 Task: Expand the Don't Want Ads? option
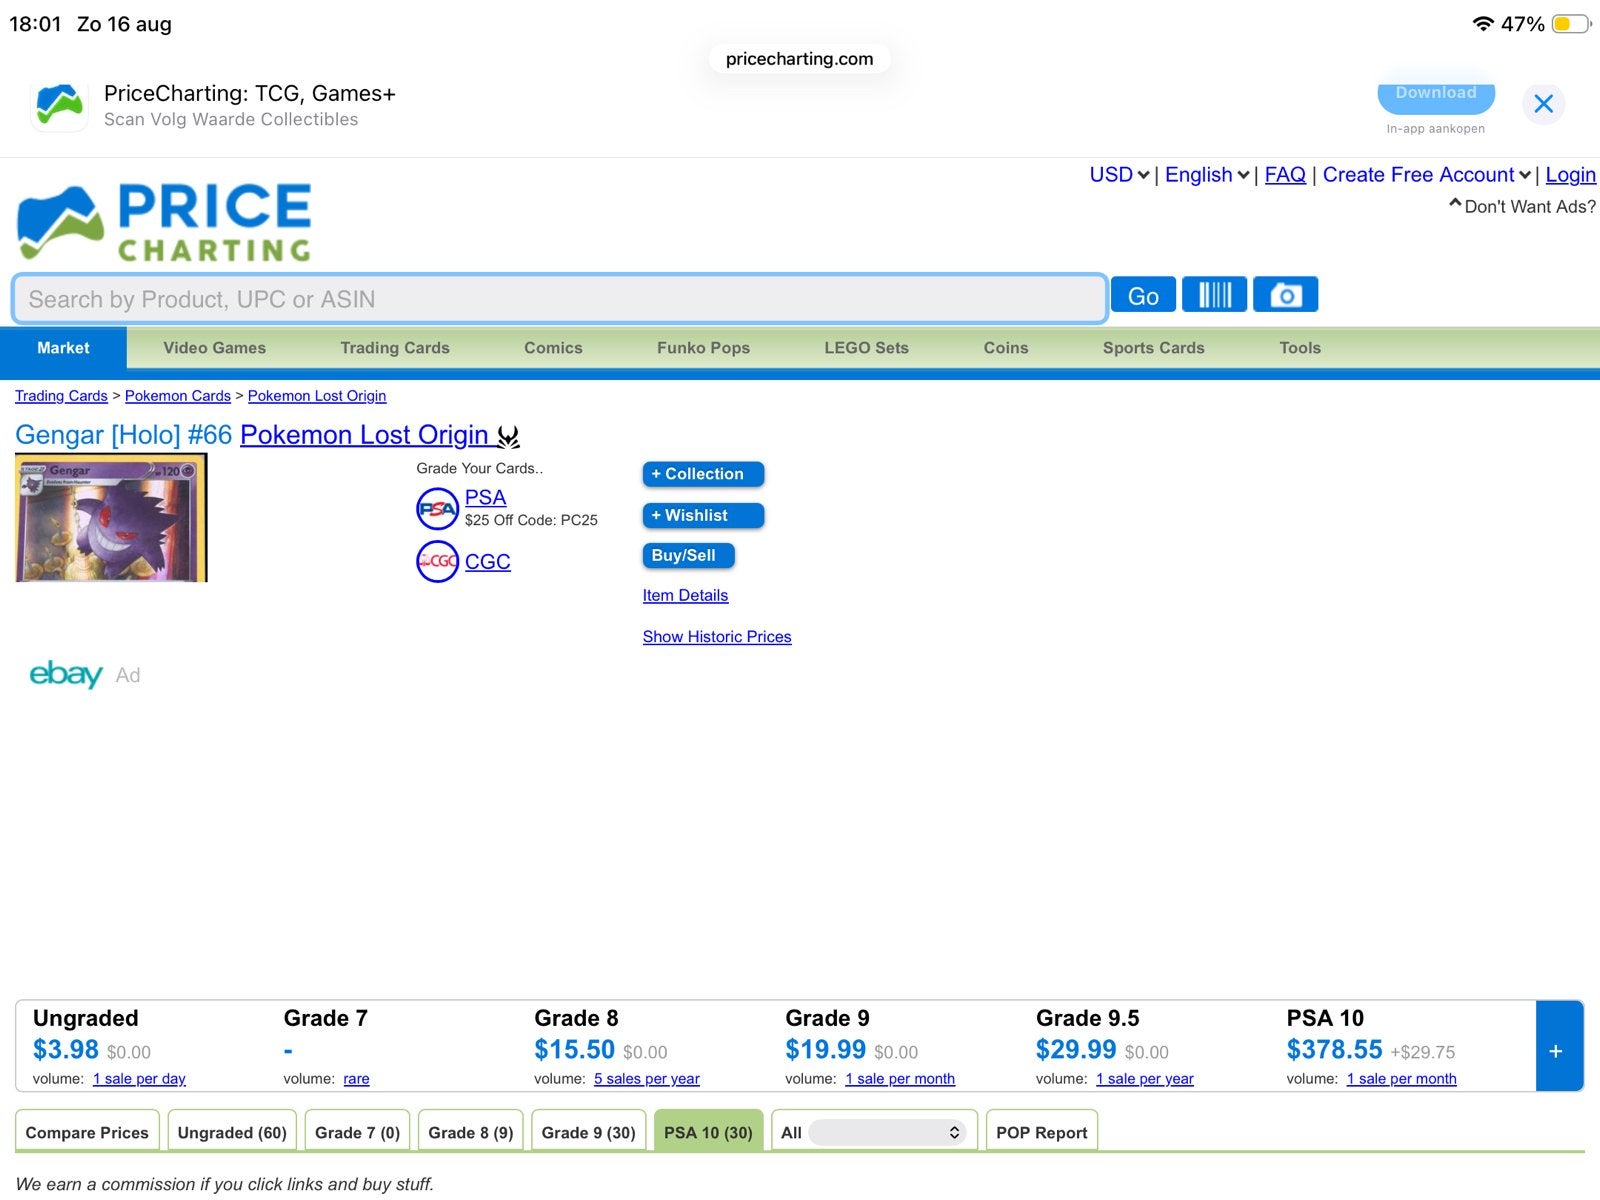pos(1522,206)
